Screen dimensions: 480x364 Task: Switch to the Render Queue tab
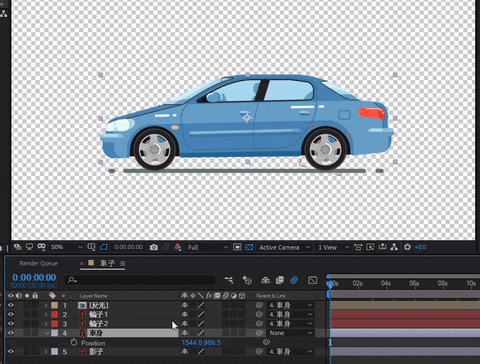39,263
